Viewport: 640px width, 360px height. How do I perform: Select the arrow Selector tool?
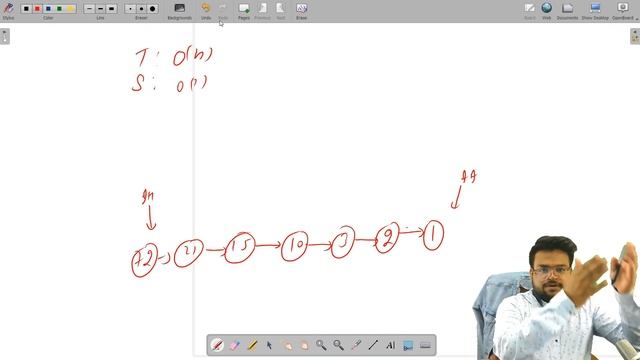(x=269, y=345)
